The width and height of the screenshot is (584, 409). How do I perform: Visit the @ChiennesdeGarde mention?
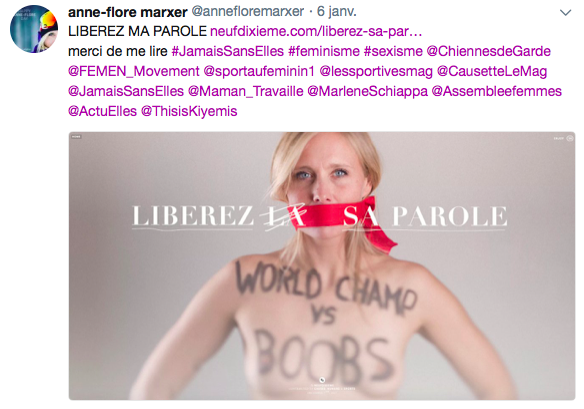[x=488, y=51]
